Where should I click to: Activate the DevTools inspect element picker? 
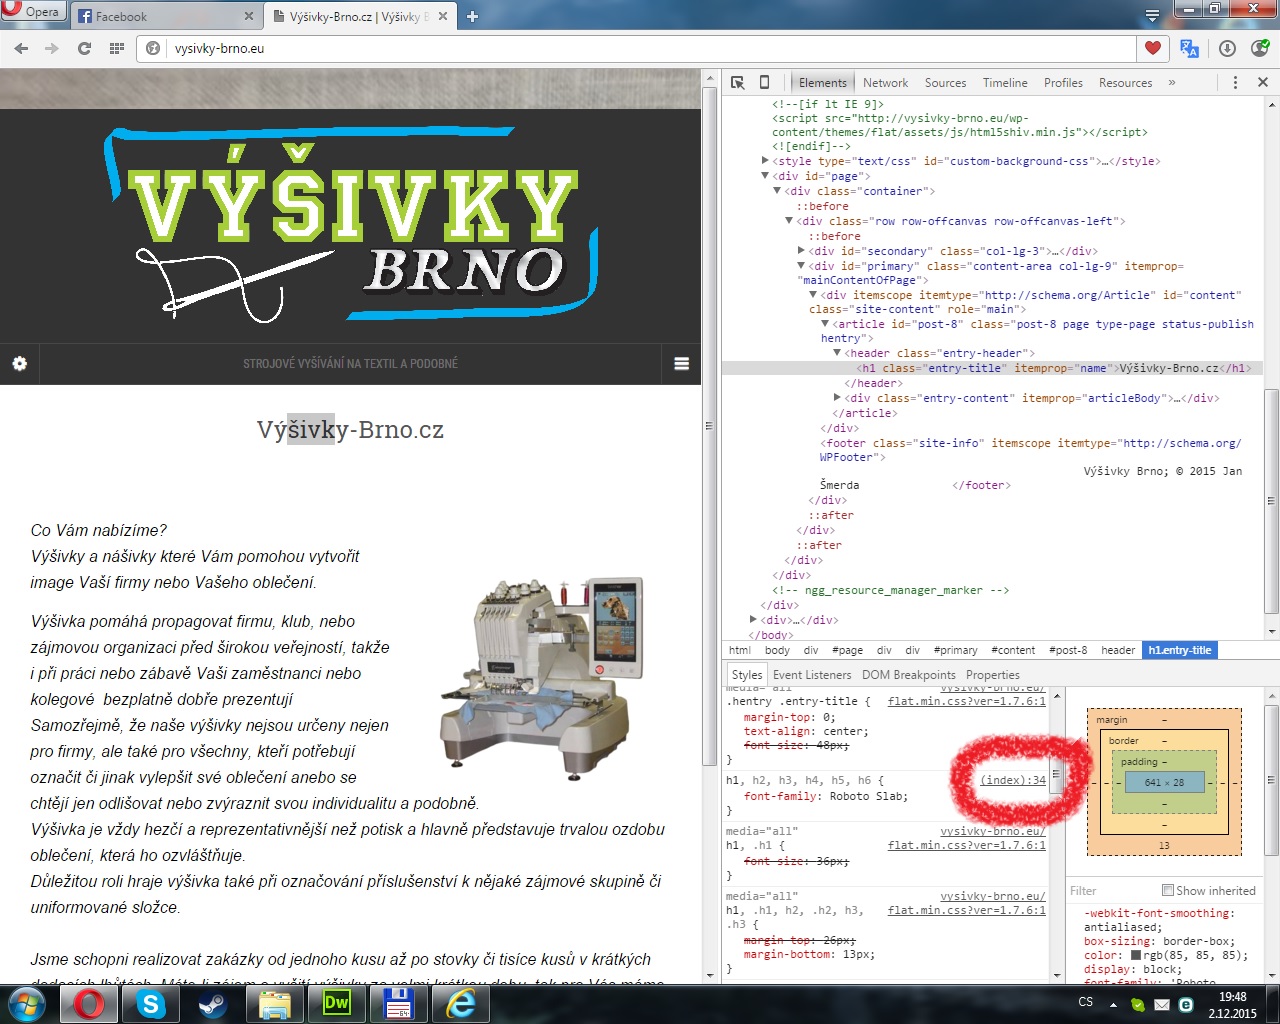(x=738, y=83)
